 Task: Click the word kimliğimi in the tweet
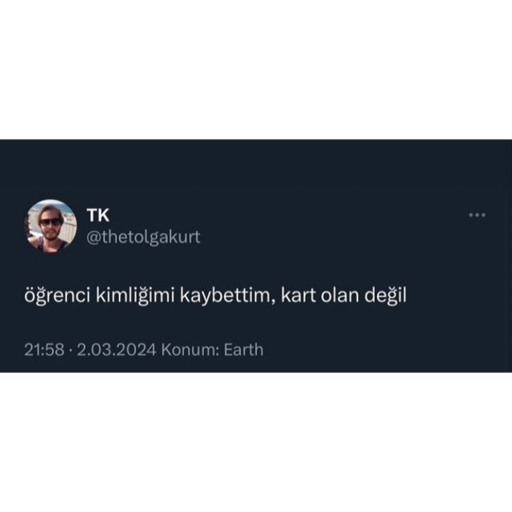(x=135, y=296)
